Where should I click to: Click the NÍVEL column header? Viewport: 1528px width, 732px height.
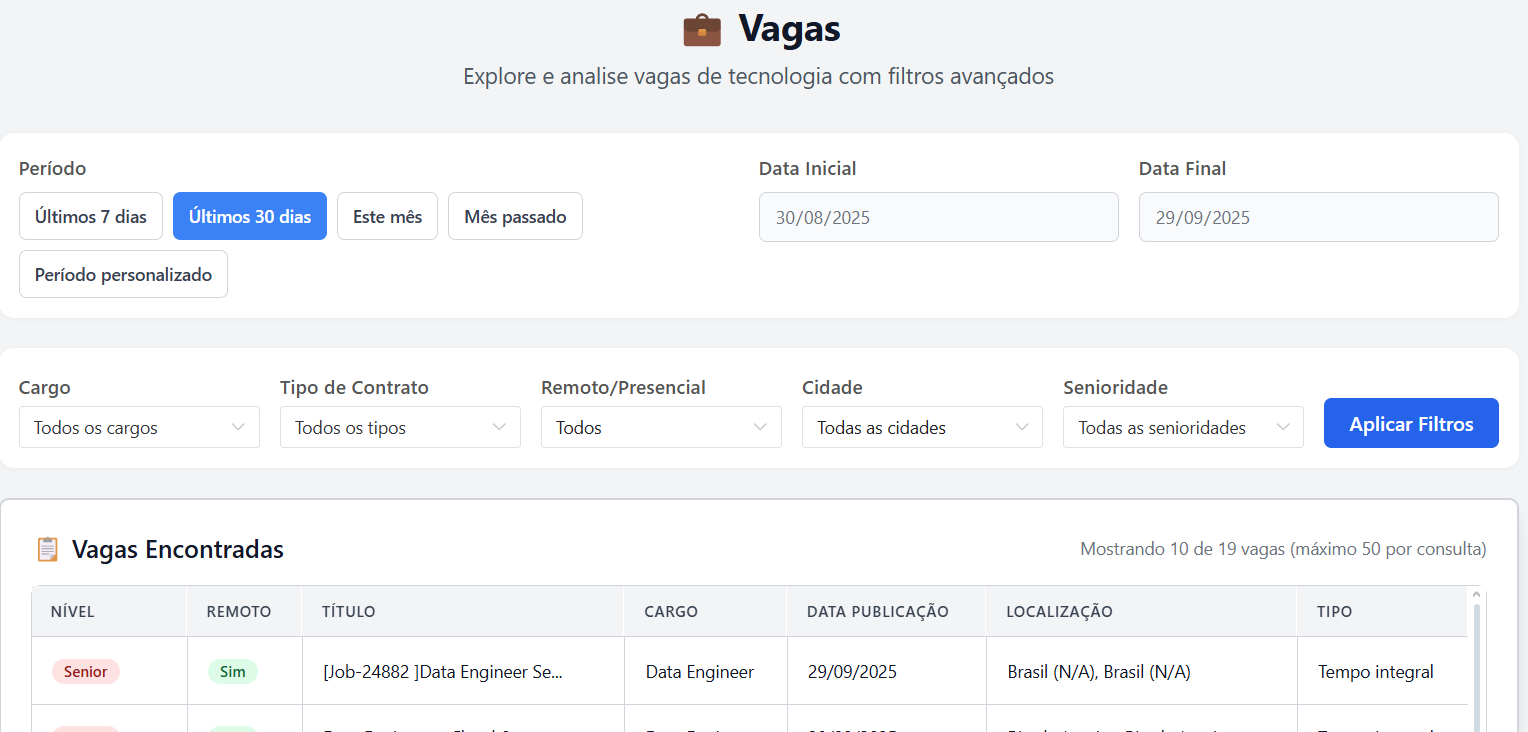(109, 611)
